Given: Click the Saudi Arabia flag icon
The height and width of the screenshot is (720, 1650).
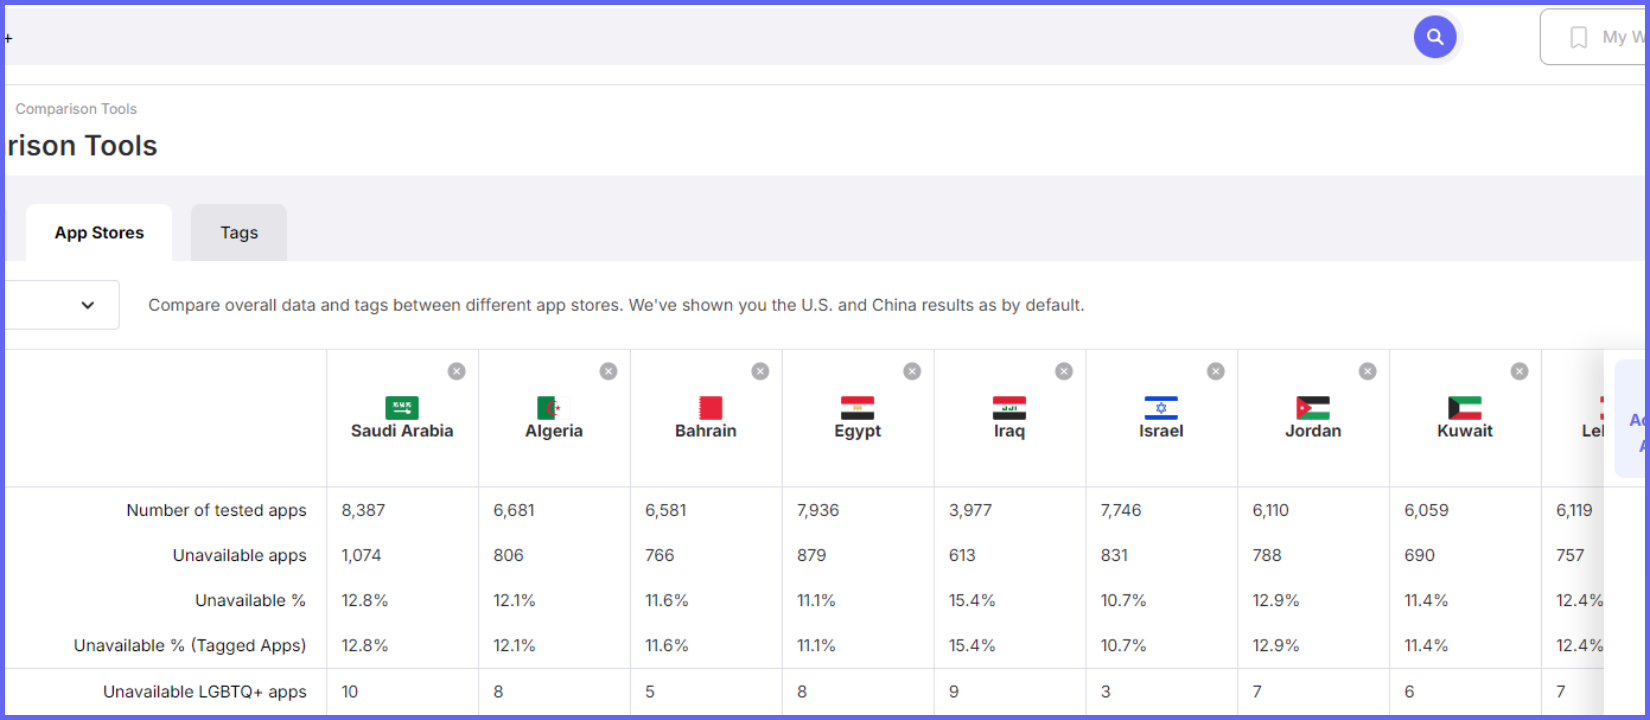Looking at the screenshot, I should 402,407.
